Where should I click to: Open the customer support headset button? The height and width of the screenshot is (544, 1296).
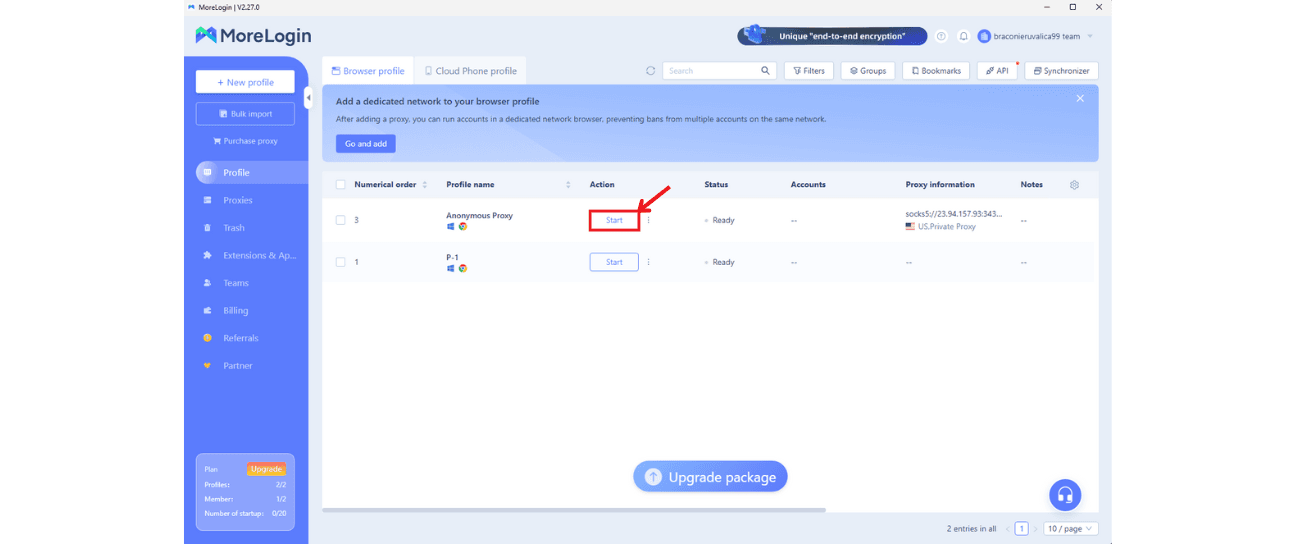[x=1065, y=495]
